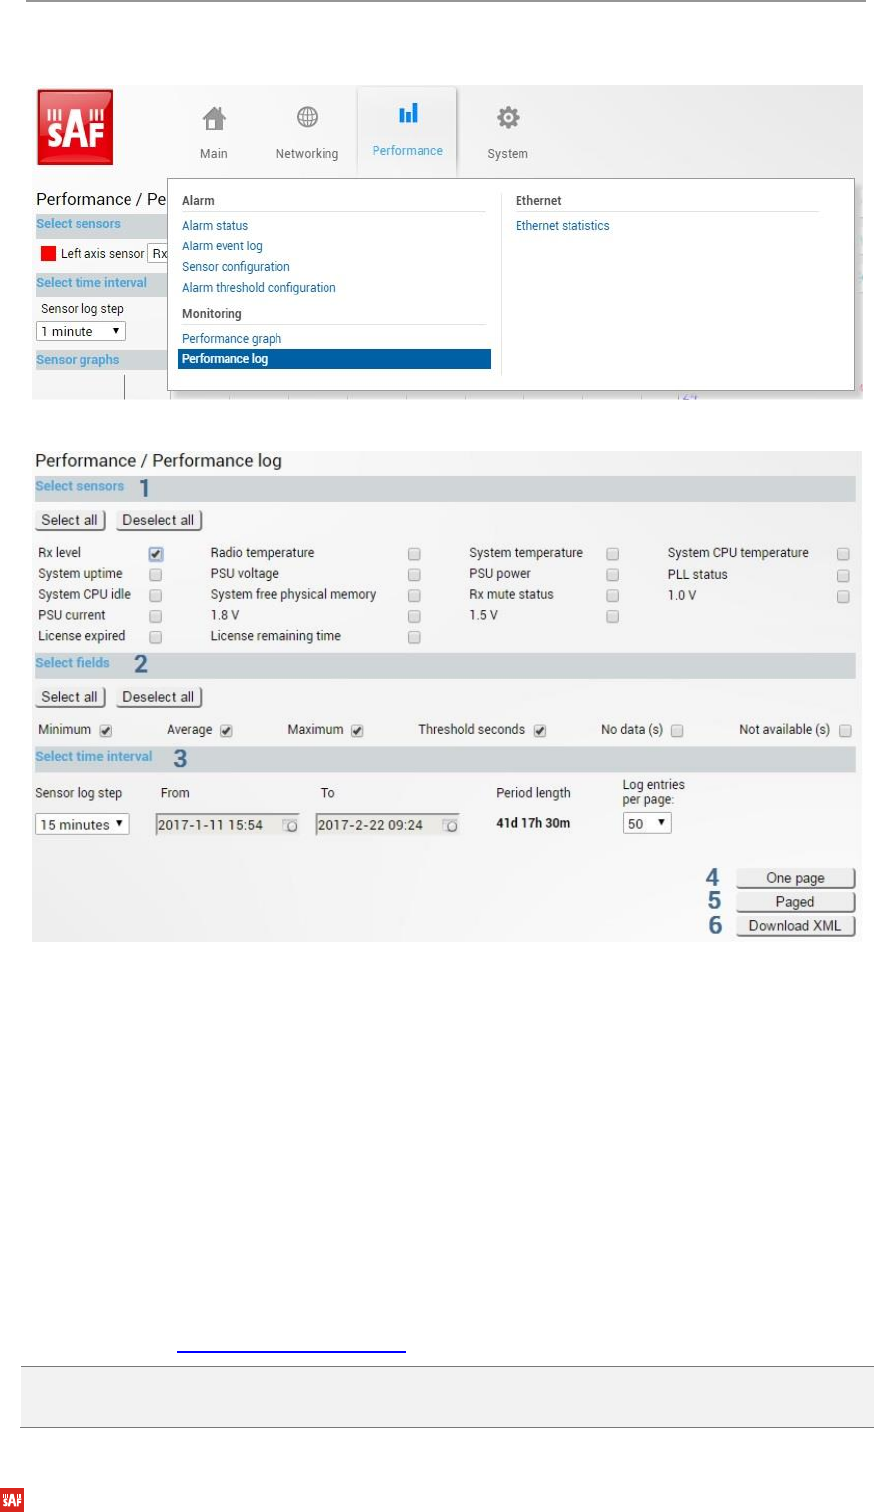Open the 1 minute log step dropdown
The width and height of the screenshot is (874, 1512).
point(81,331)
